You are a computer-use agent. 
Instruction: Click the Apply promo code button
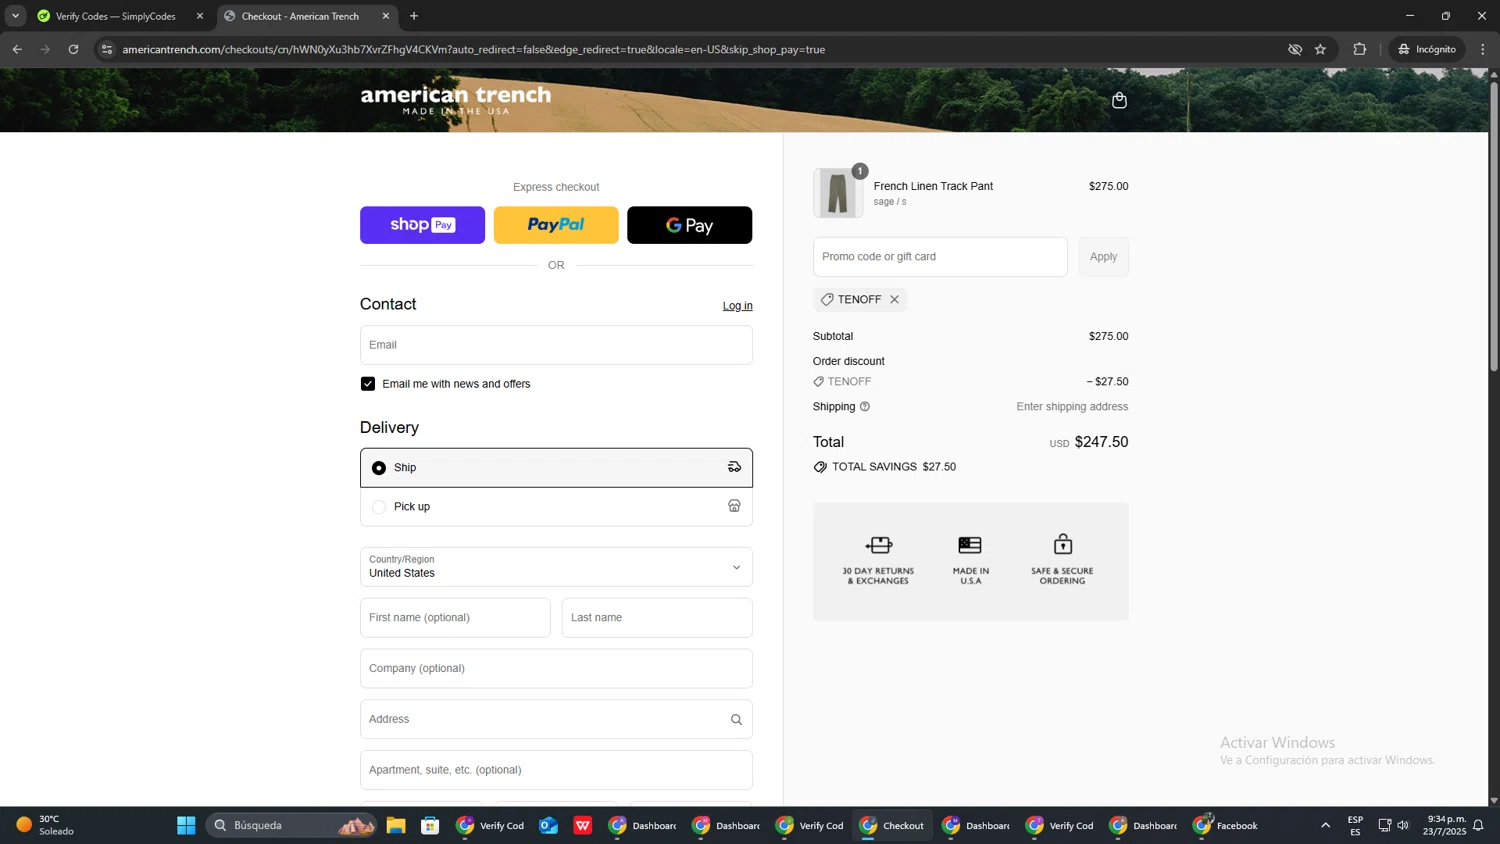(x=1103, y=257)
